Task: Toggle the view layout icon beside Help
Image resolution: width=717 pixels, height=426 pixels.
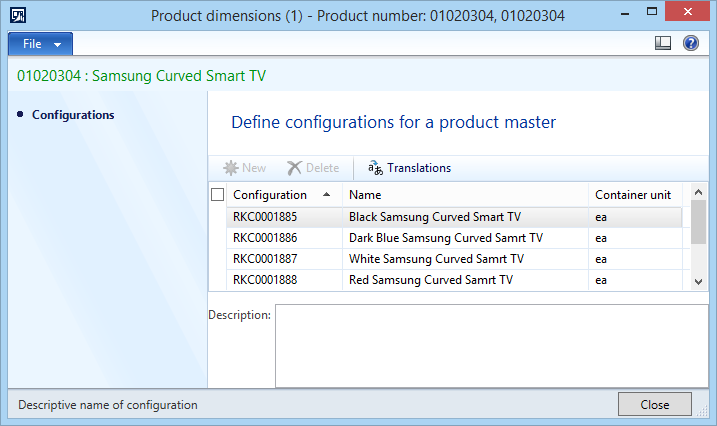Action: (663, 43)
